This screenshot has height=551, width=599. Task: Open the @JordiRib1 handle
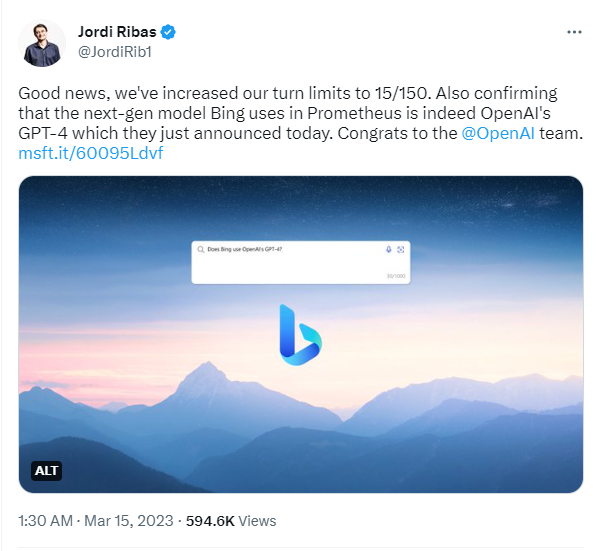pos(115,52)
